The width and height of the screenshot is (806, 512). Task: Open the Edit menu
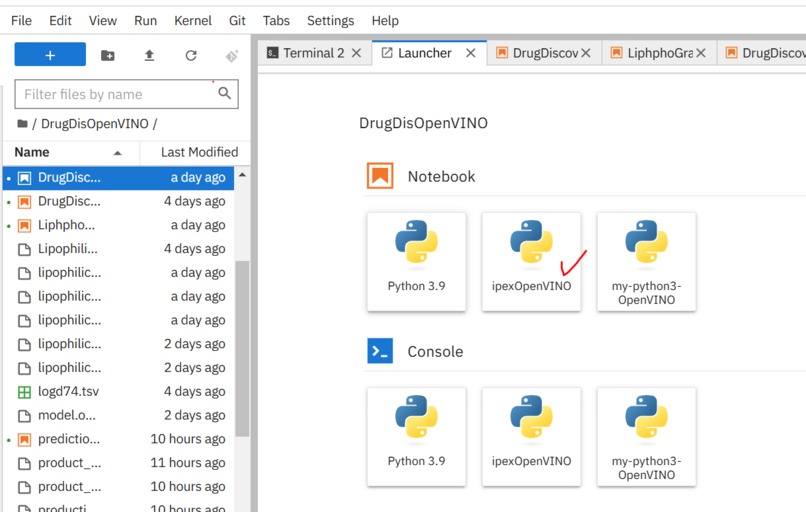[60, 21]
